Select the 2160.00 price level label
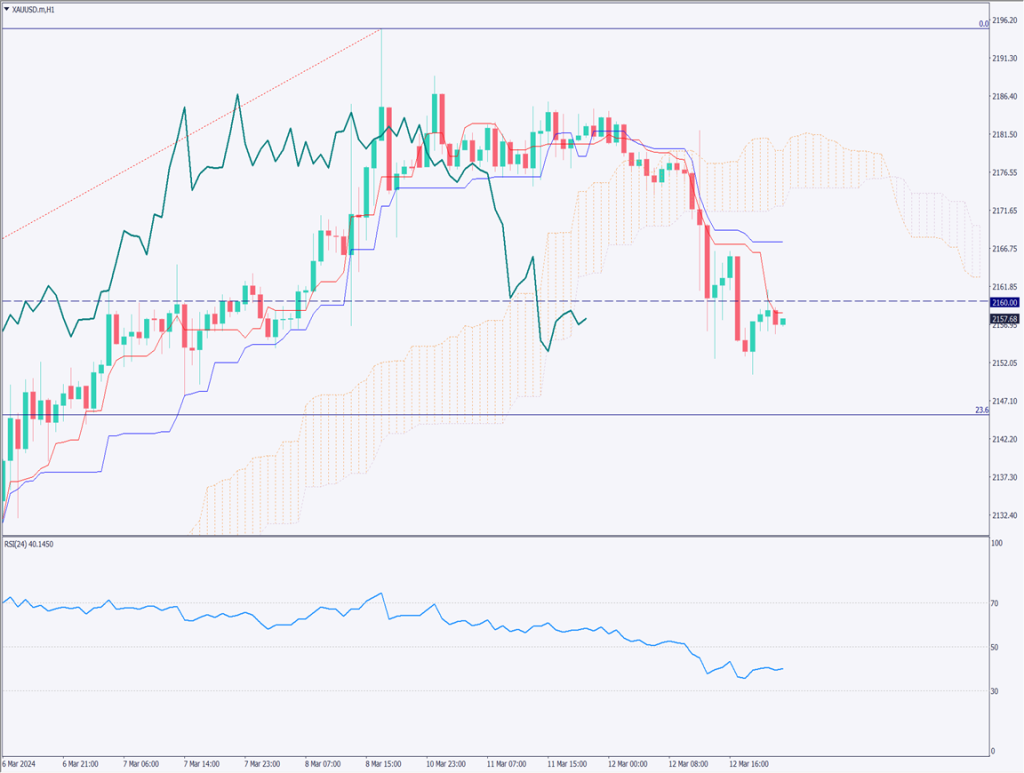 click(x=1004, y=302)
